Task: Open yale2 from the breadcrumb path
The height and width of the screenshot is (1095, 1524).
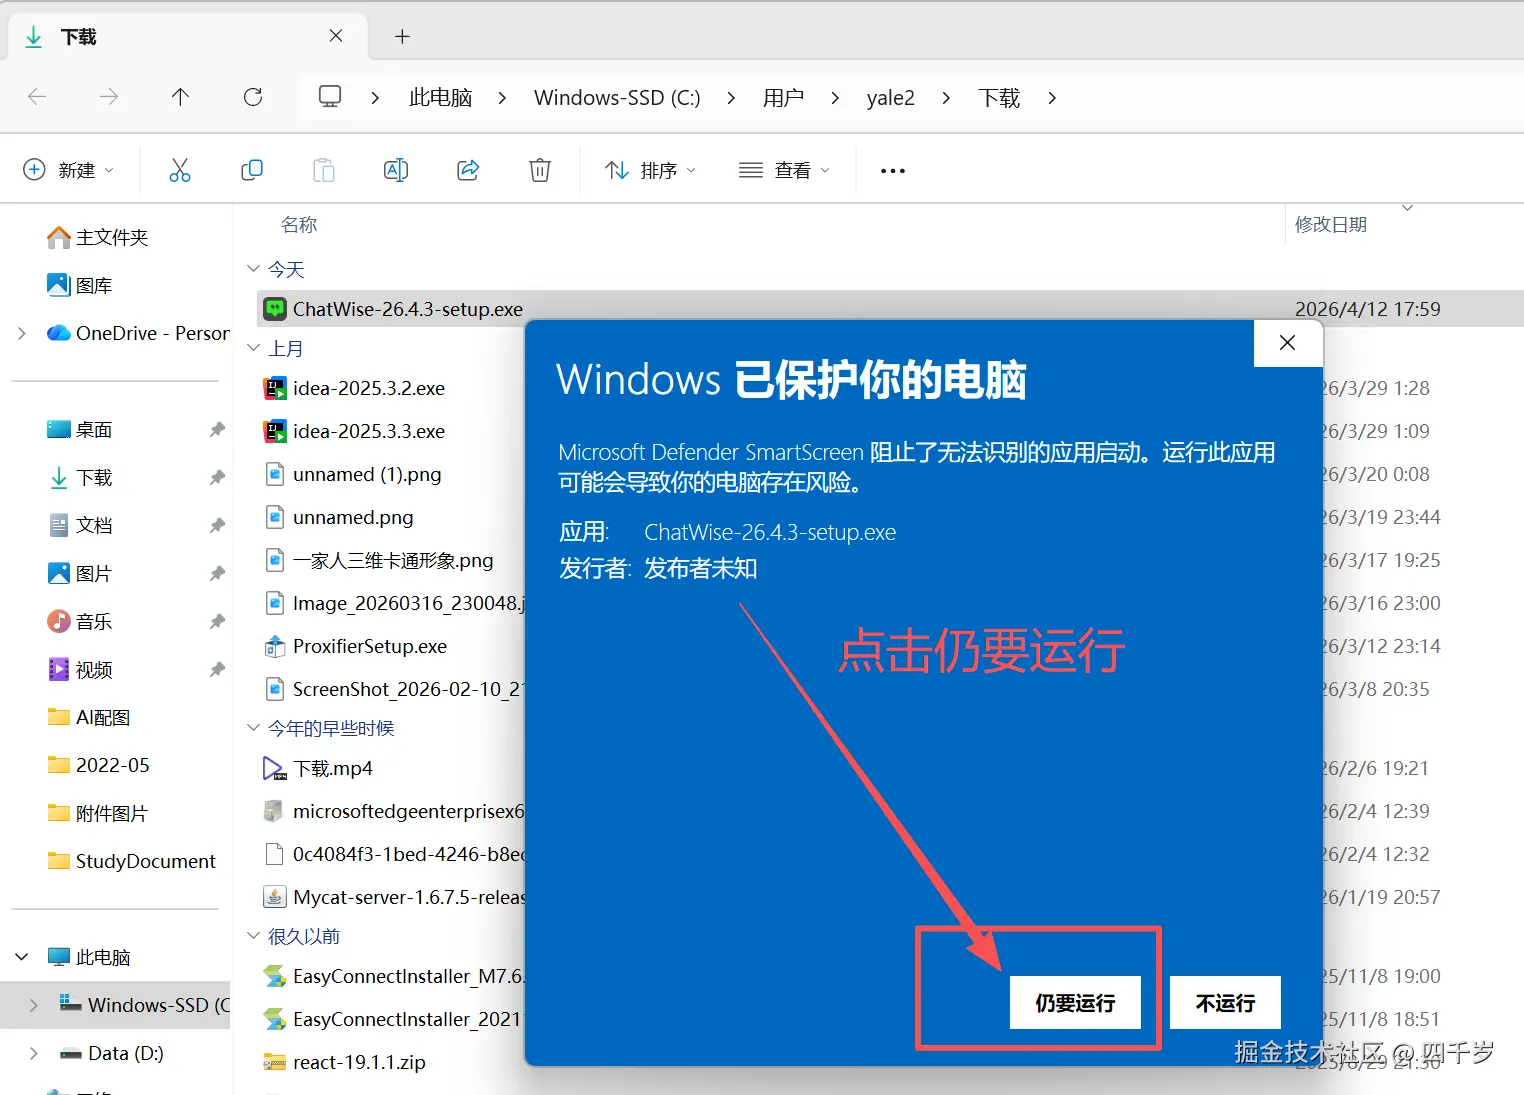Action: coord(890,97)
